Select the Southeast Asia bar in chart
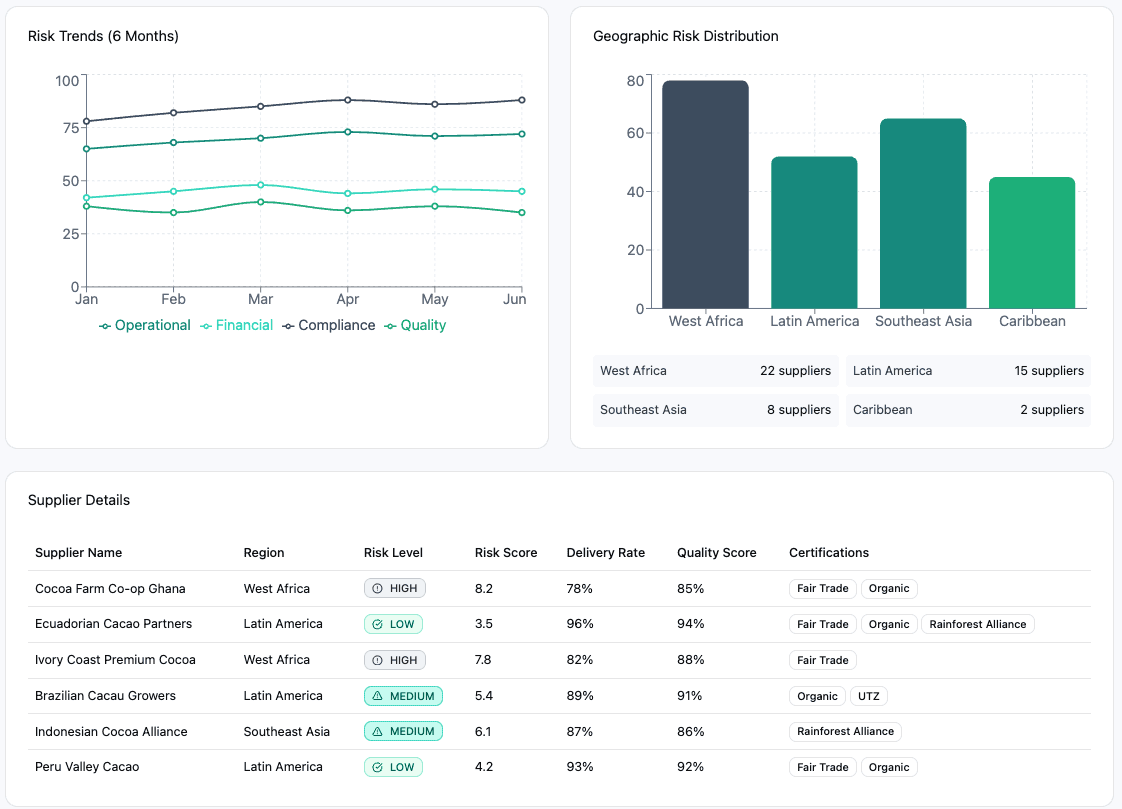 click(923, 214)
